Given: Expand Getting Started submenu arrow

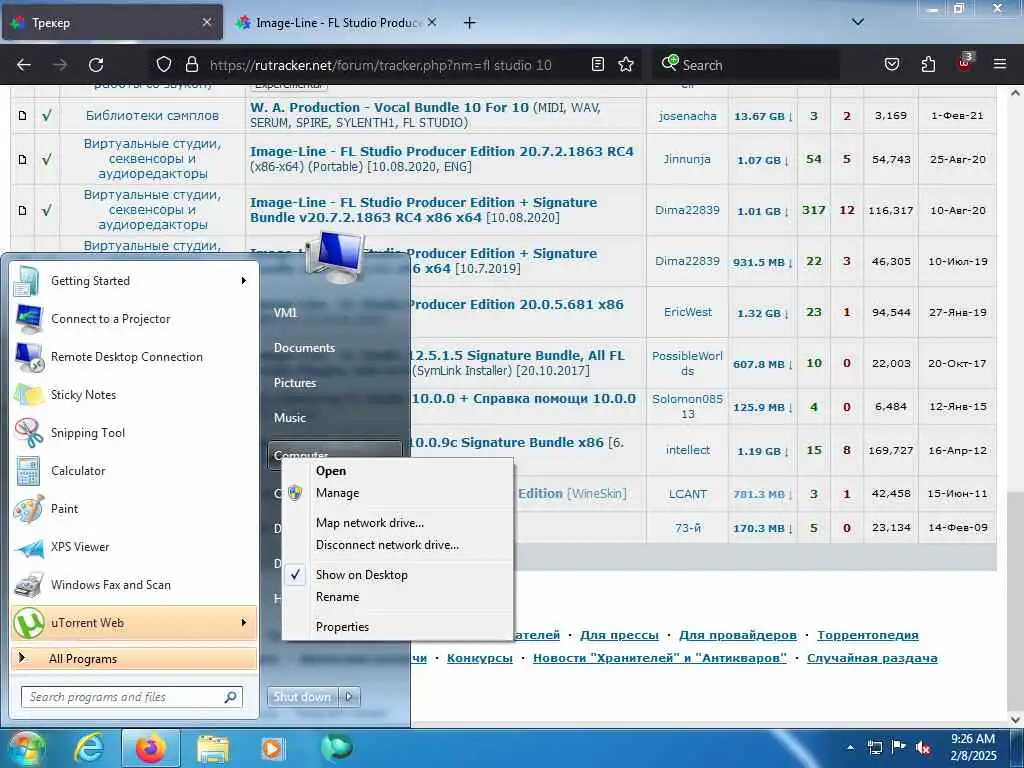Looking at the screenshot, I should (244, 281).
